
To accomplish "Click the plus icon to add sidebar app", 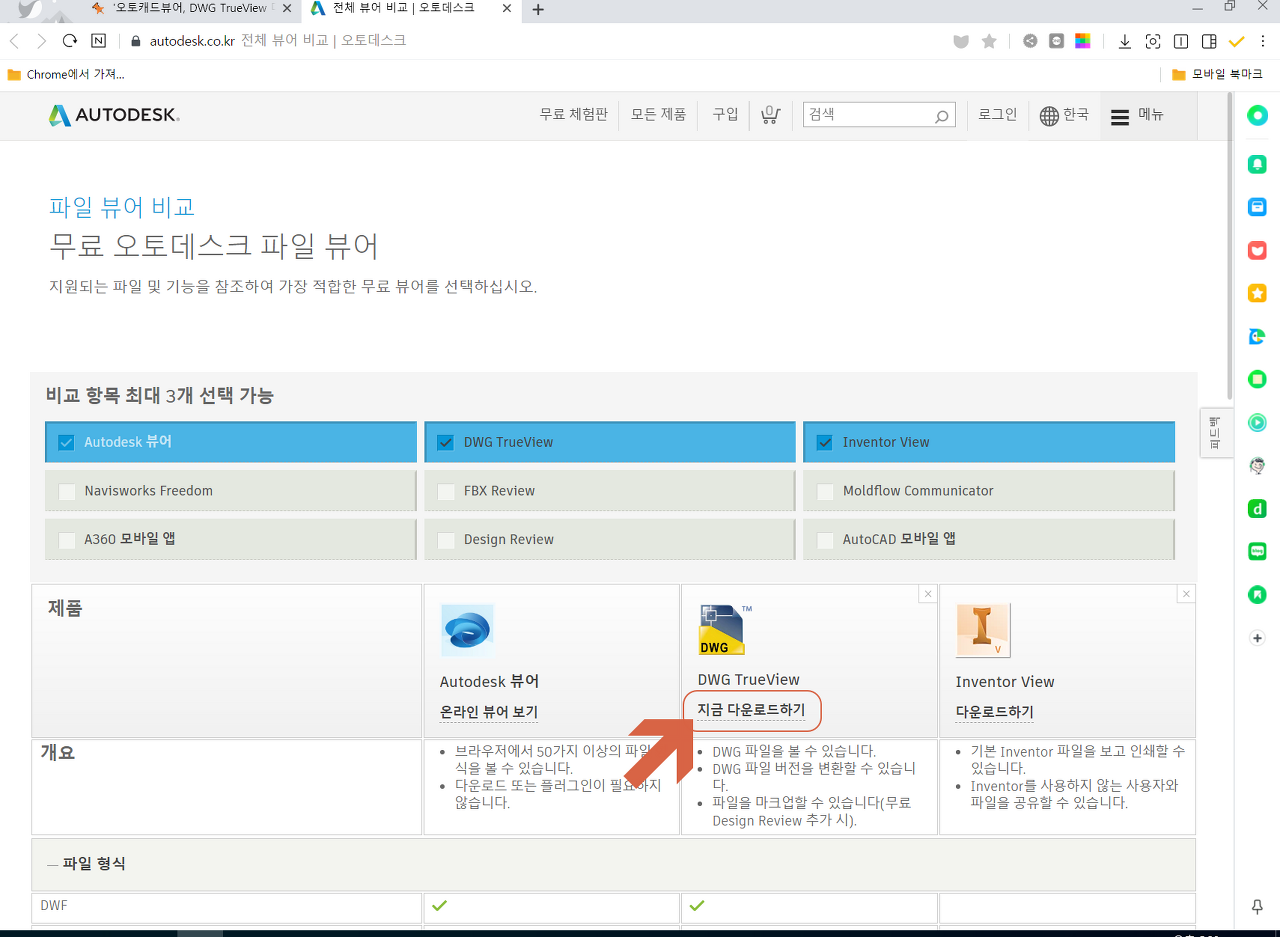I will point(1258,638).
